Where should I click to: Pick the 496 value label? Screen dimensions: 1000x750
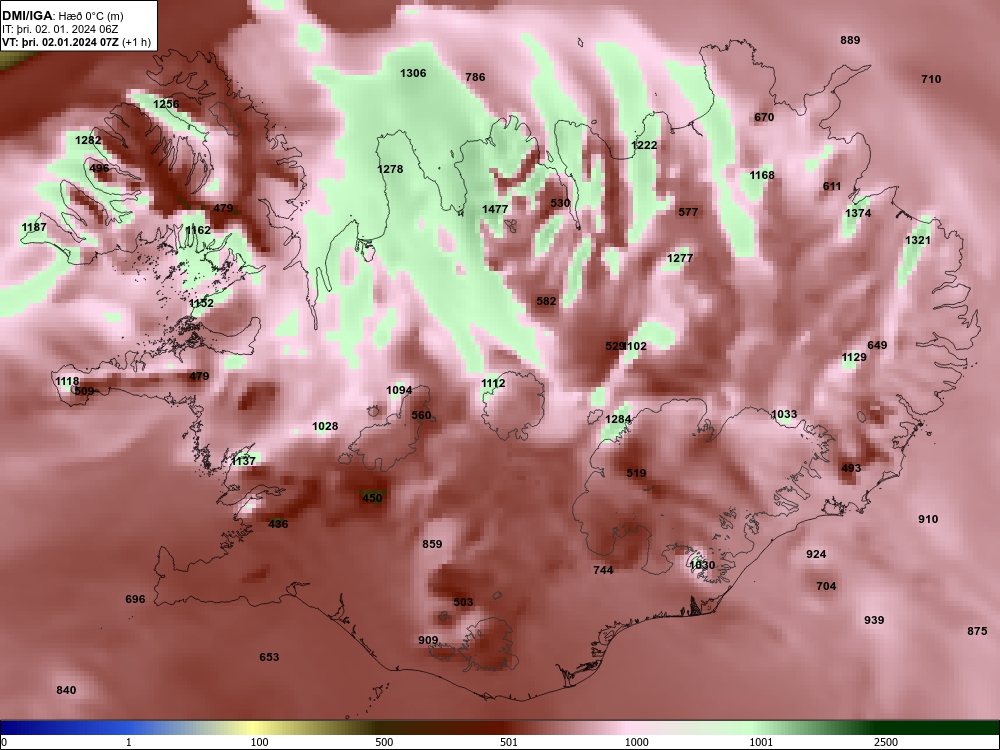[99, 168]
